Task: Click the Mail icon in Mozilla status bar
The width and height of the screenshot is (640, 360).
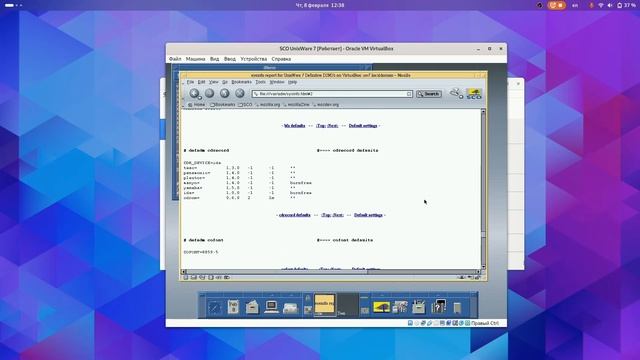Action: [x=194, y=278]
